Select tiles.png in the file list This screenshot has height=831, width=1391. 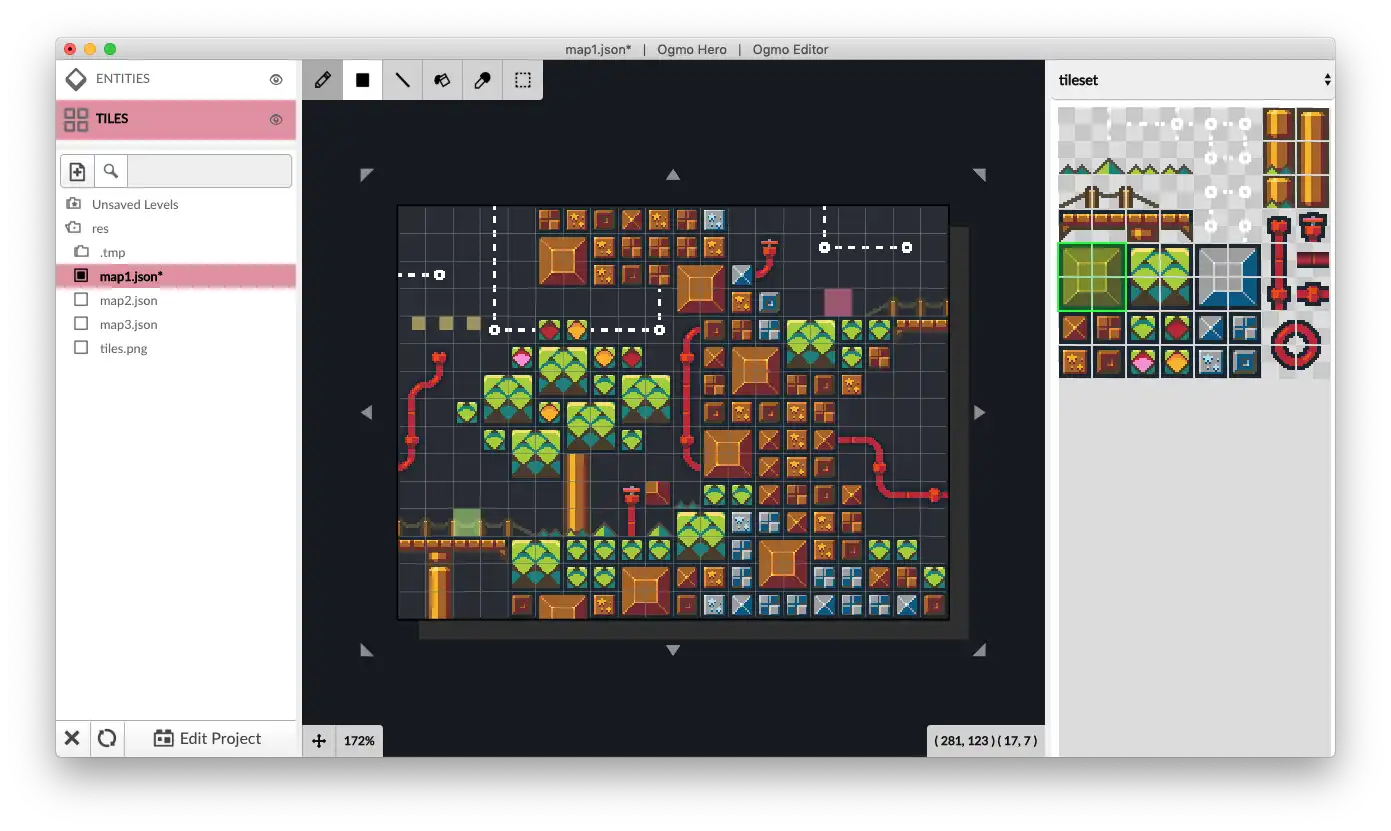(176, 348)
